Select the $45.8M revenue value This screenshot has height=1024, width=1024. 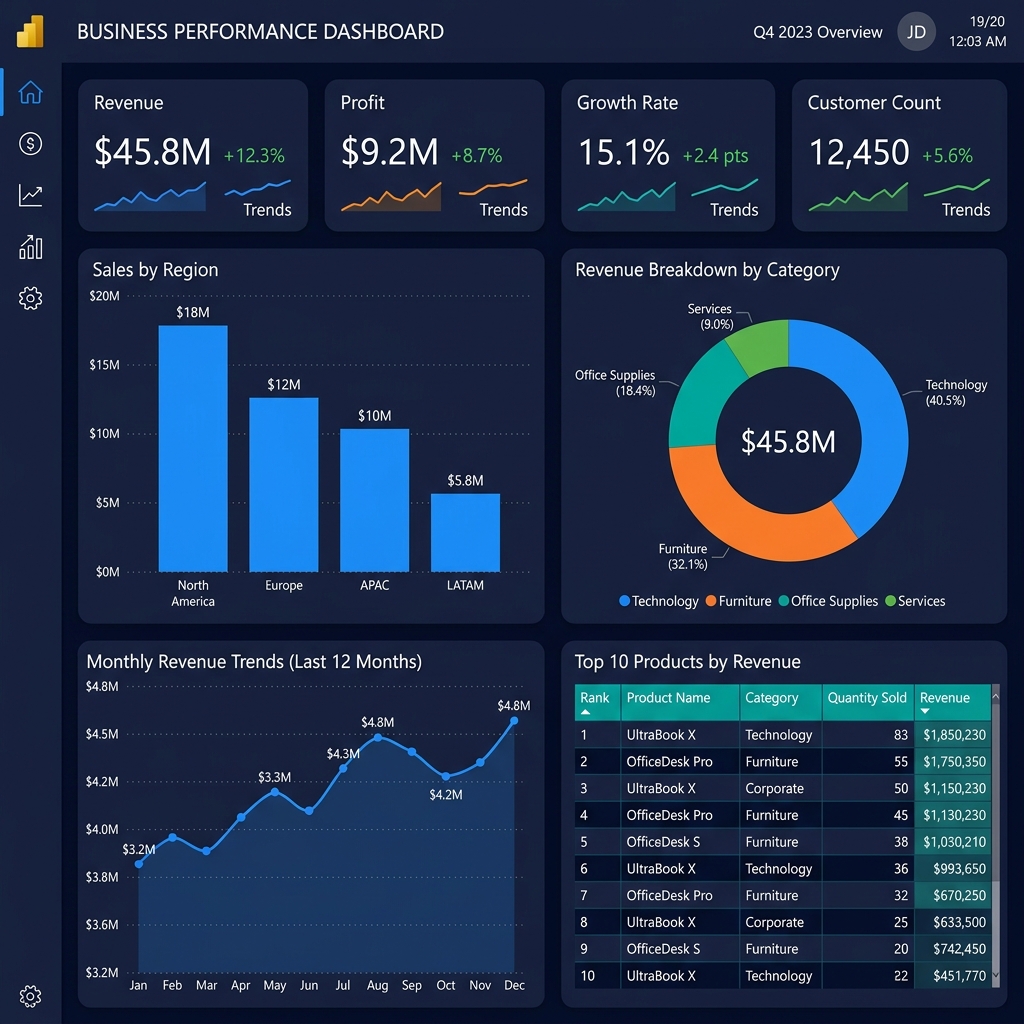152,152
